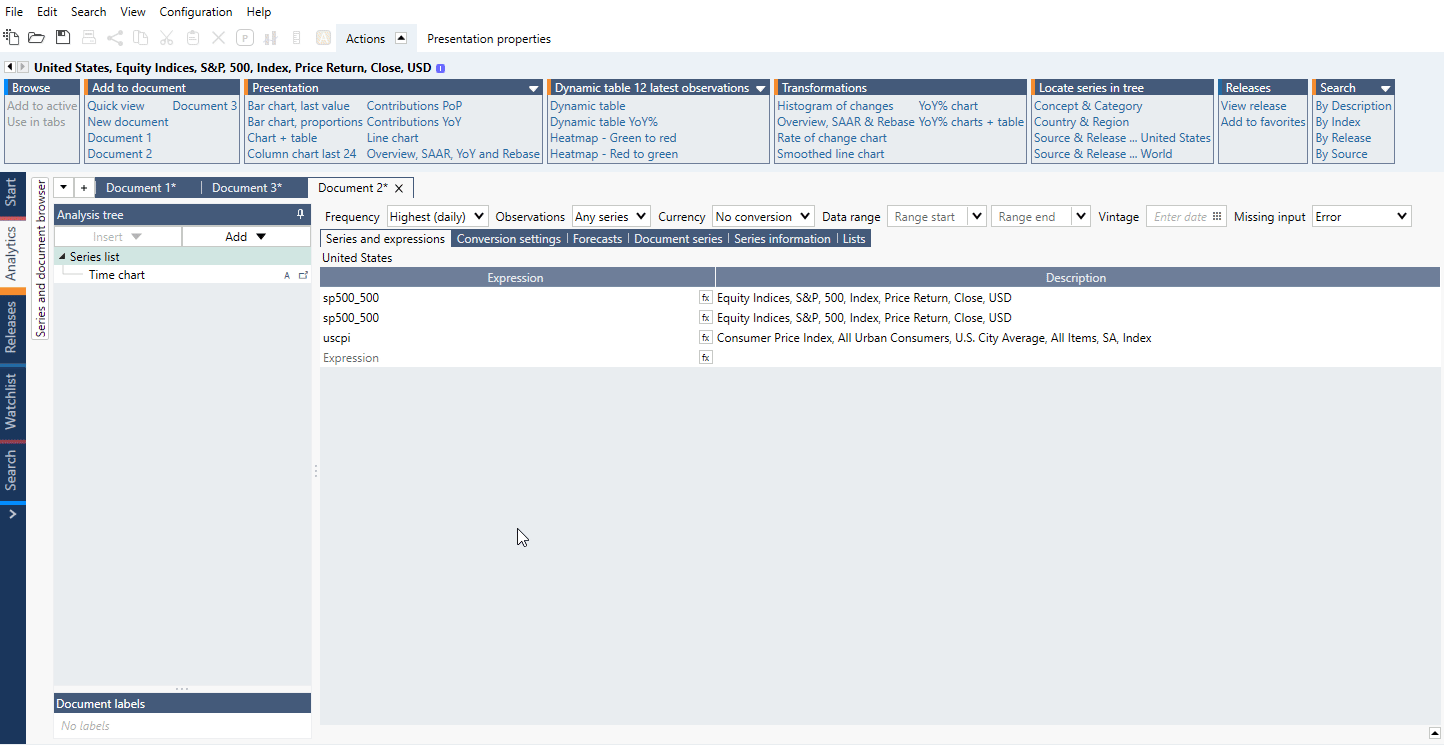Open formula editor for empty Expression row
The width and height of the screenshot is (1444, 745).
705,357
